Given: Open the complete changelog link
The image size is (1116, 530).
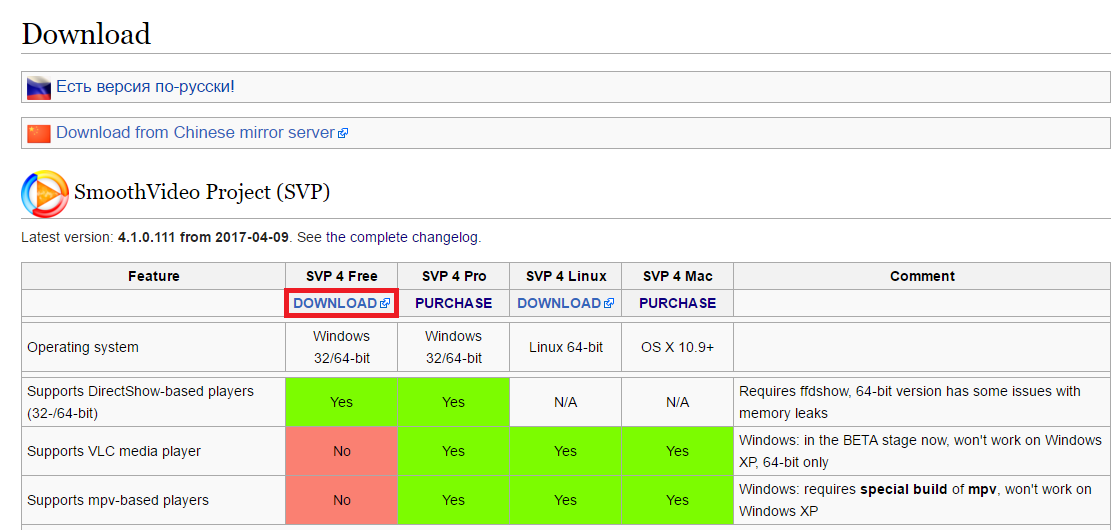Looking at the screenshot, I should pyautogui.click(x=403, y=238).
